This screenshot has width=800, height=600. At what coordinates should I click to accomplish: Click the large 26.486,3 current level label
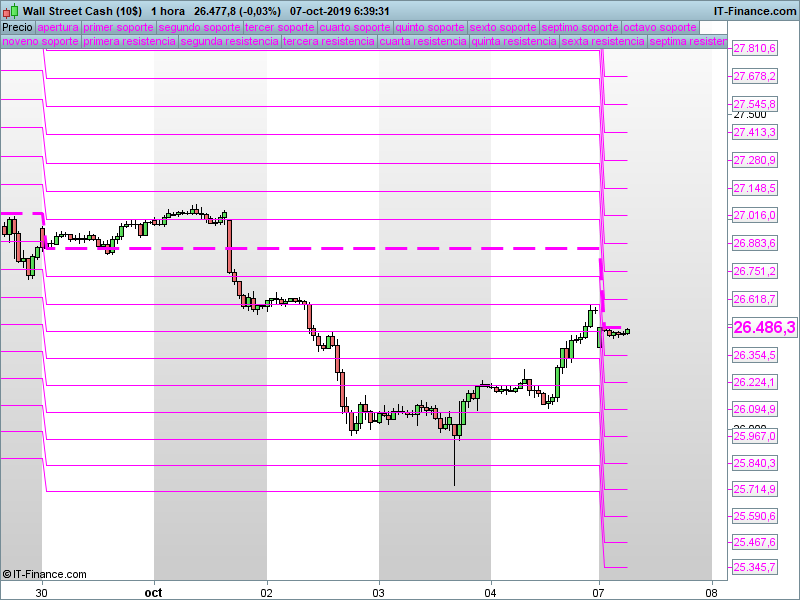pos(764,328)
